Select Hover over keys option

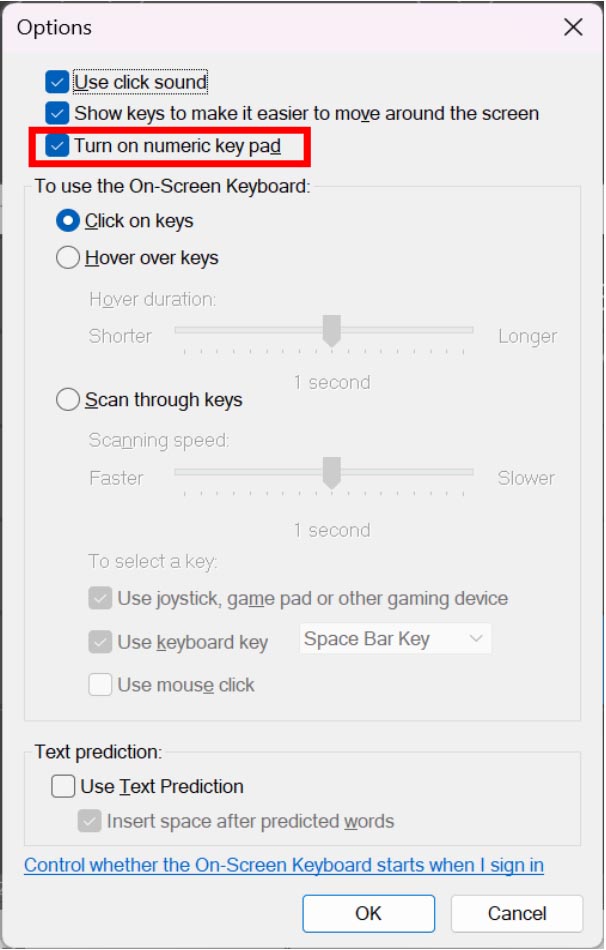(x=68, y=258)
